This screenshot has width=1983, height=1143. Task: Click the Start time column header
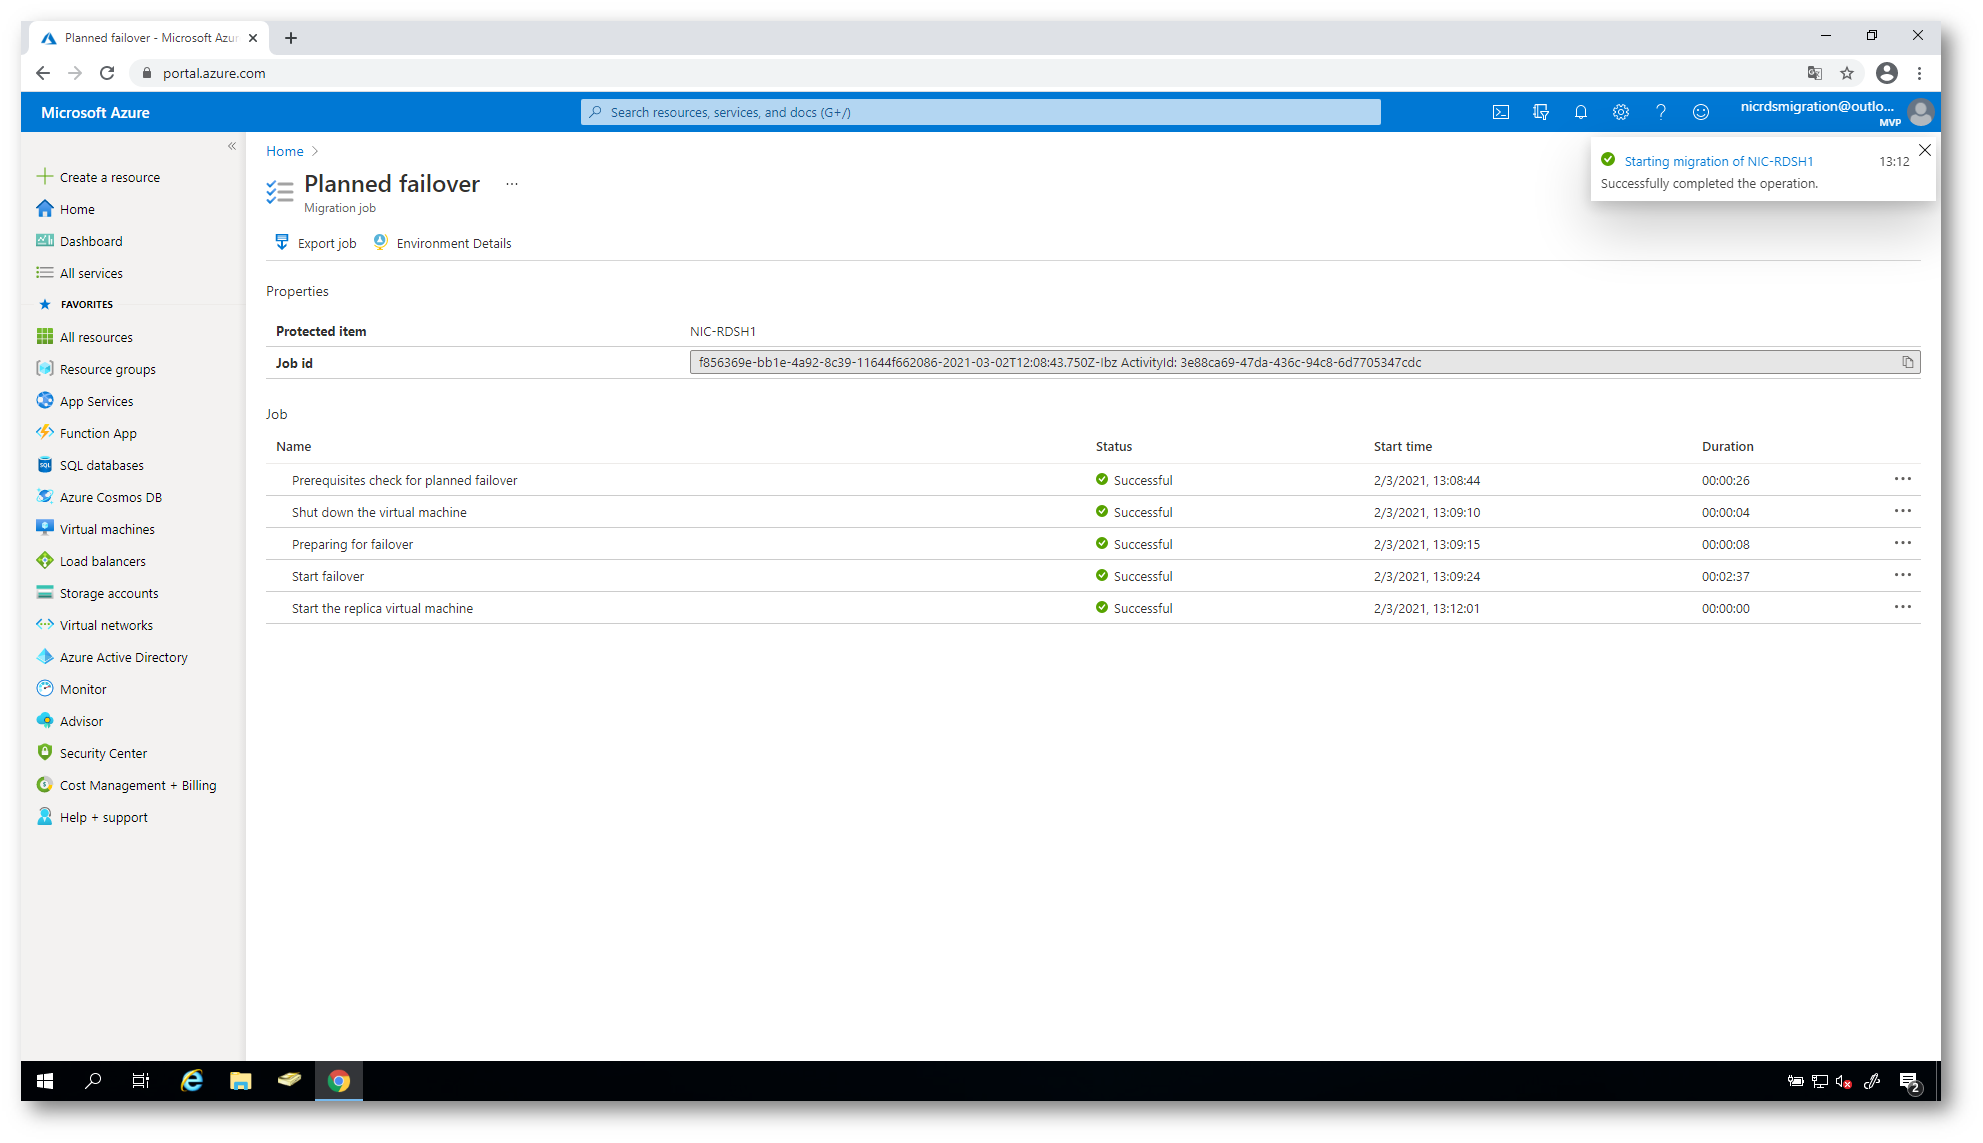pos(1402,447)
